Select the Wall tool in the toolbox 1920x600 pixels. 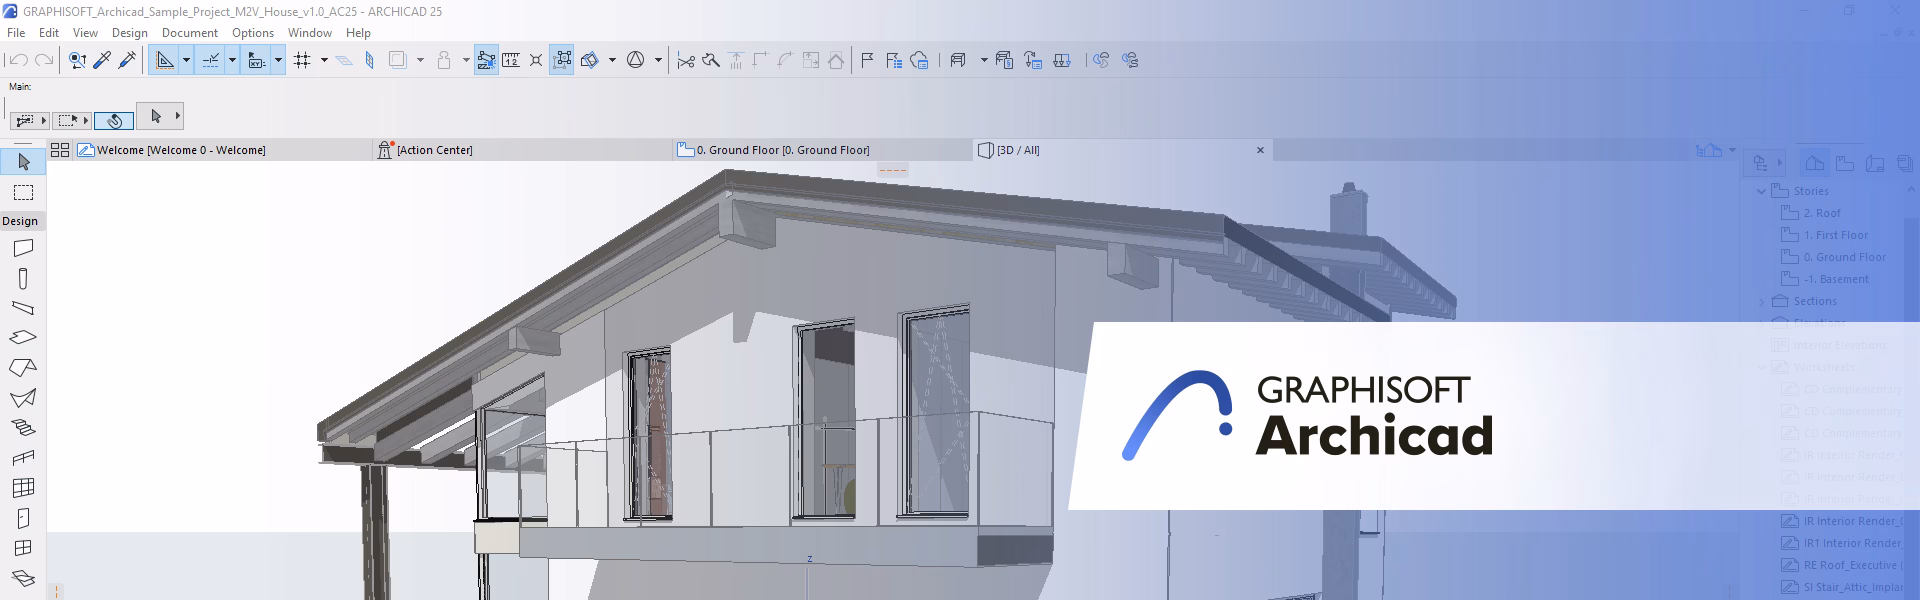click(x=22, y=248)
